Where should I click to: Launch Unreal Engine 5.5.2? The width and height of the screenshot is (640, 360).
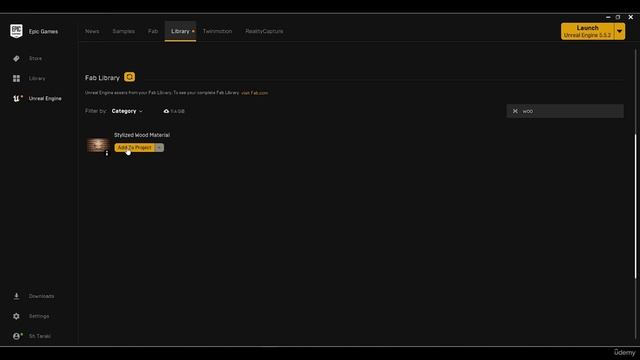587,31
